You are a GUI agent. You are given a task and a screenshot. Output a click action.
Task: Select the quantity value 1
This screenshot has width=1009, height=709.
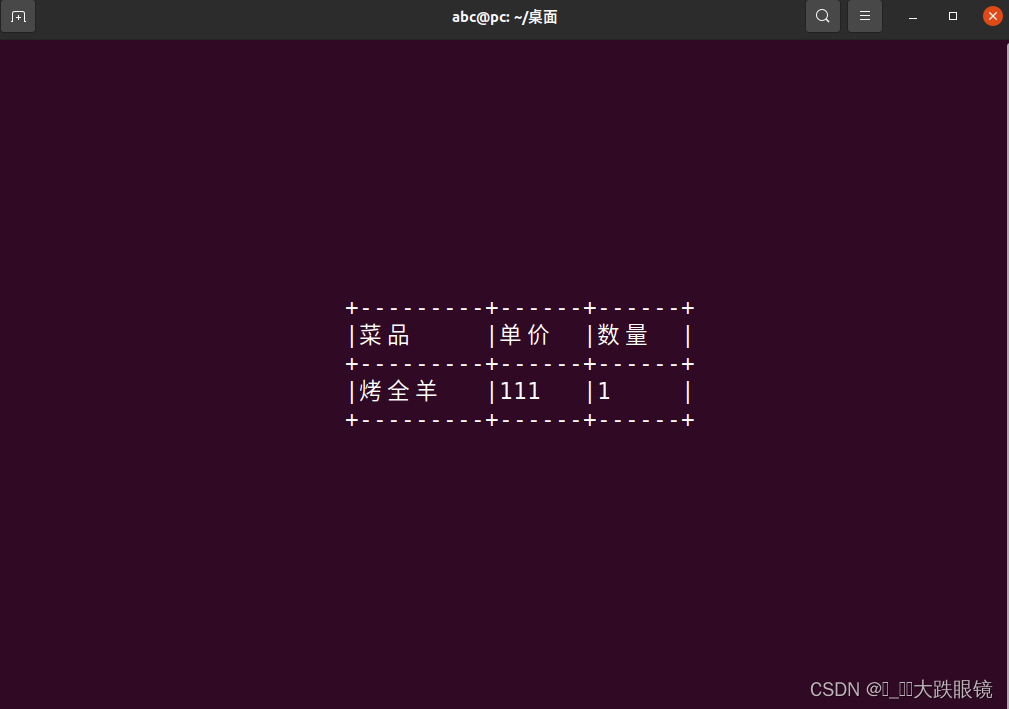[604, 391]
